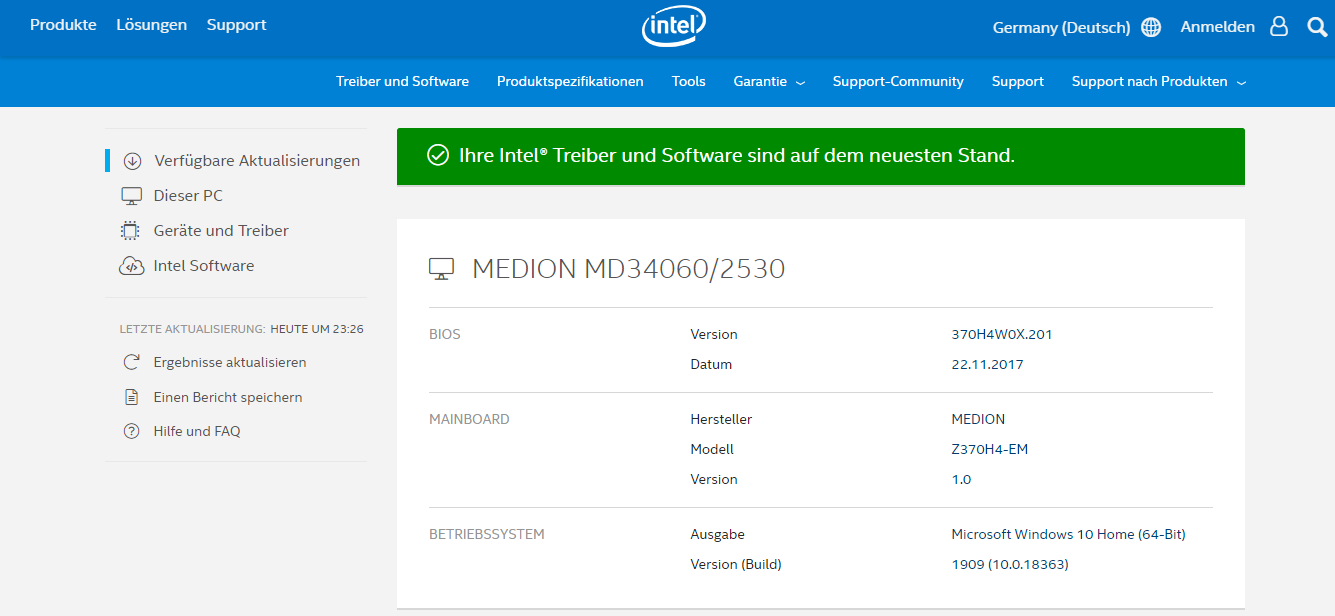
Task: Click Ergebnisse aktualisieren
Action: pyautogui.click(x=230, y=362)
